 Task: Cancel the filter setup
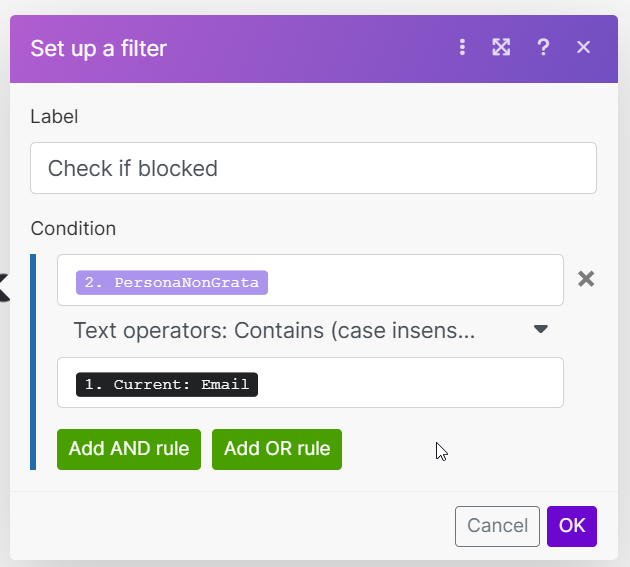pos(497,526)
